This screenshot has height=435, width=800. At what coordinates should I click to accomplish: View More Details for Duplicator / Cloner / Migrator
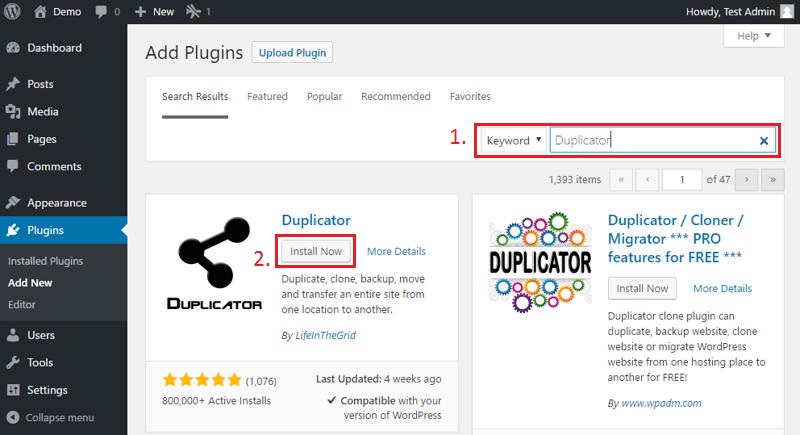point(722,289)
